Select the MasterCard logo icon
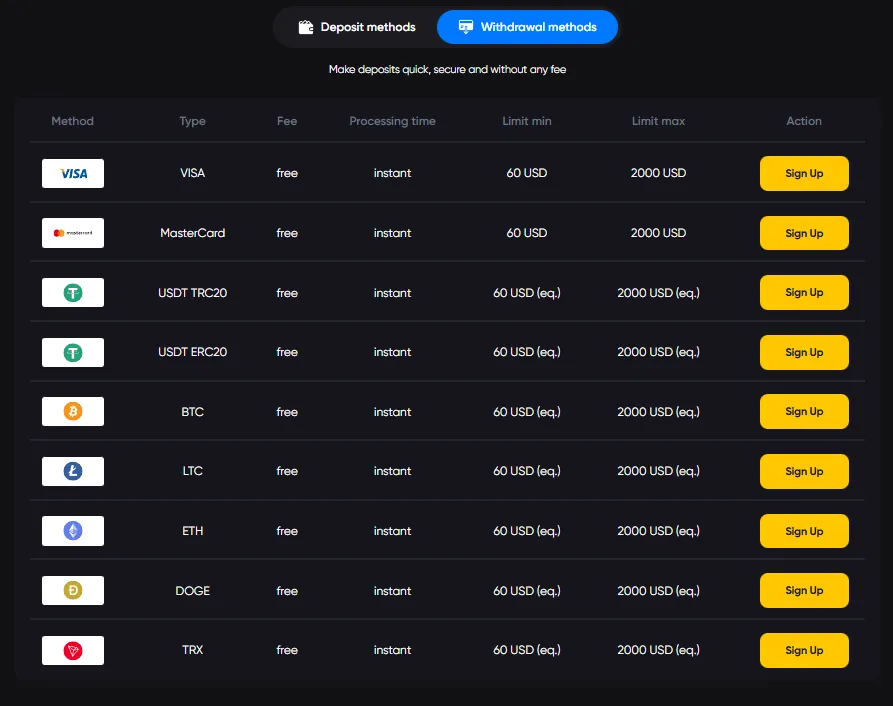The height and width of the screenshot is (706, 893). [72, 233]
